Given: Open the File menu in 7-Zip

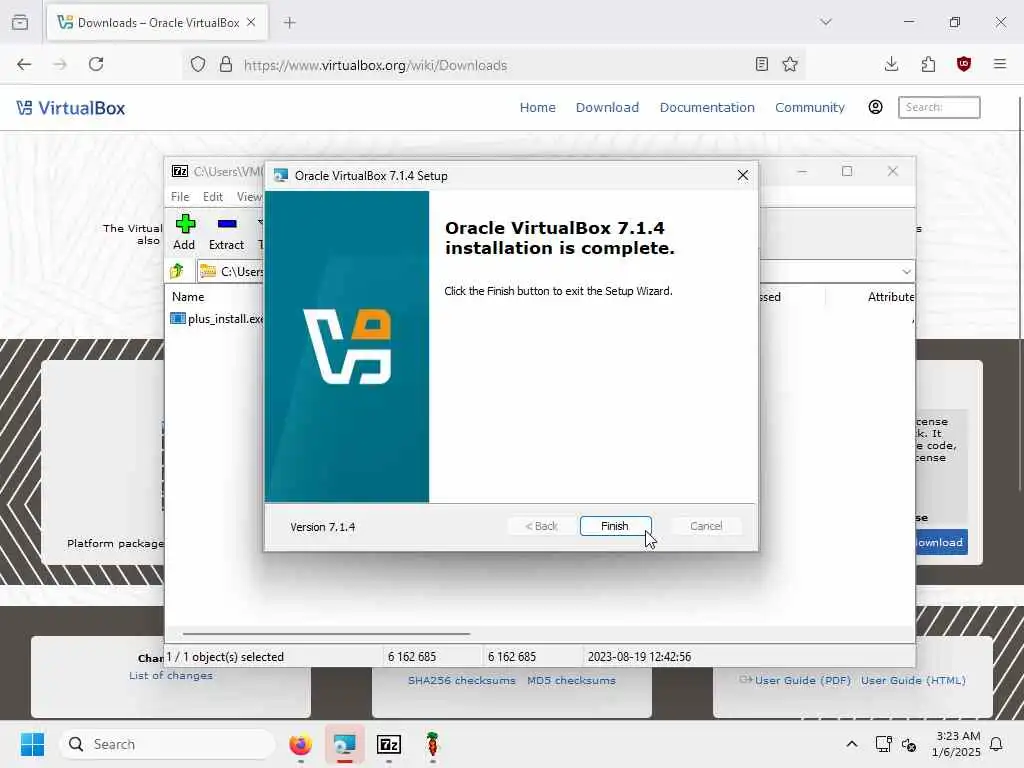Looking at the screenshot, I should point(180,197).
